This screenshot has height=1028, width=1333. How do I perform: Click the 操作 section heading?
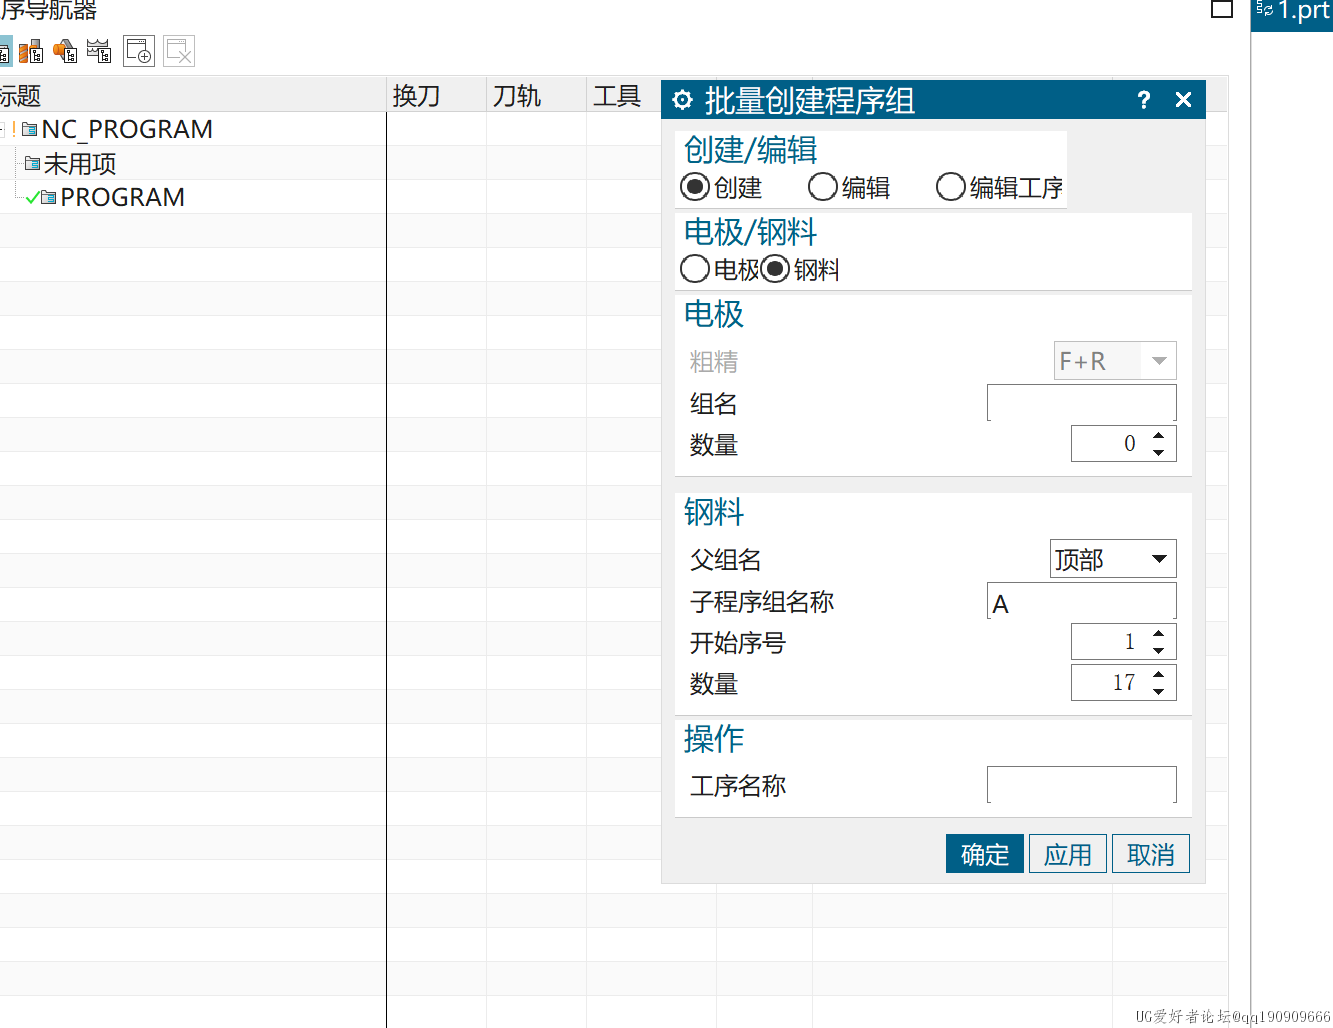click(714, 739)
